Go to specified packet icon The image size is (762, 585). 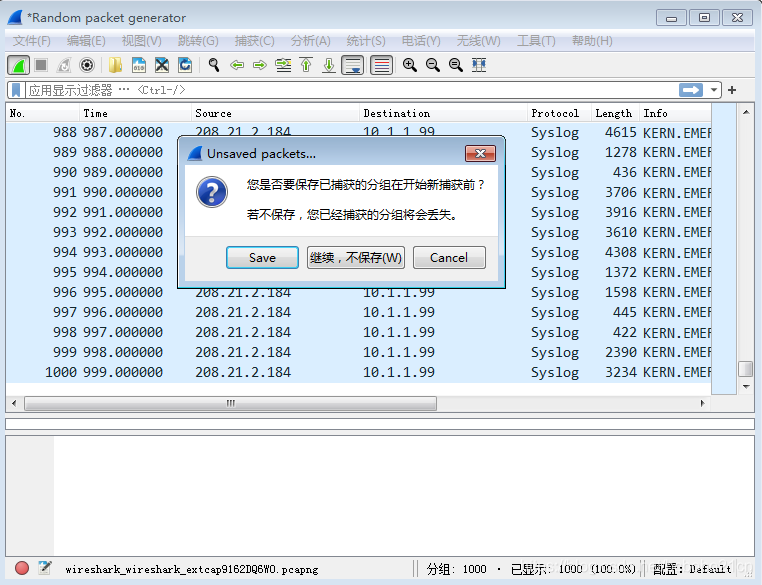283,65
